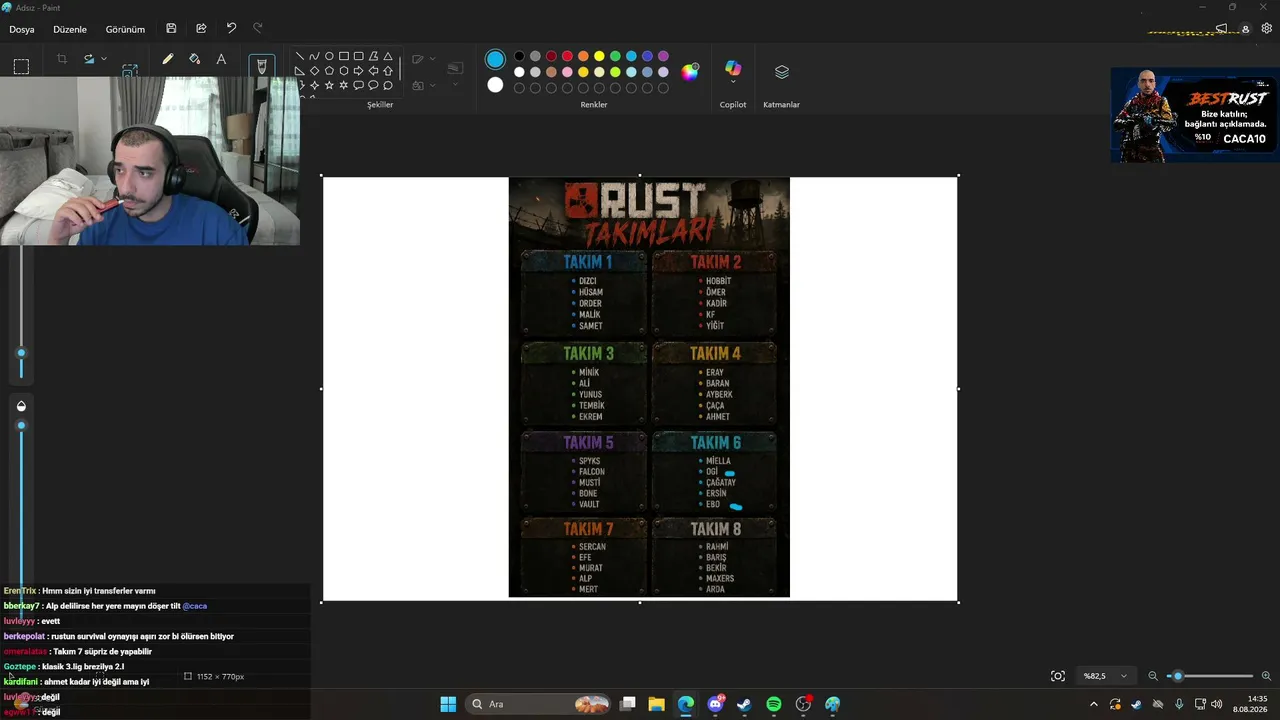Open the Edit colors wheel
The width and height of the screenshot is (1280, 720).
[x=690, y=71]
